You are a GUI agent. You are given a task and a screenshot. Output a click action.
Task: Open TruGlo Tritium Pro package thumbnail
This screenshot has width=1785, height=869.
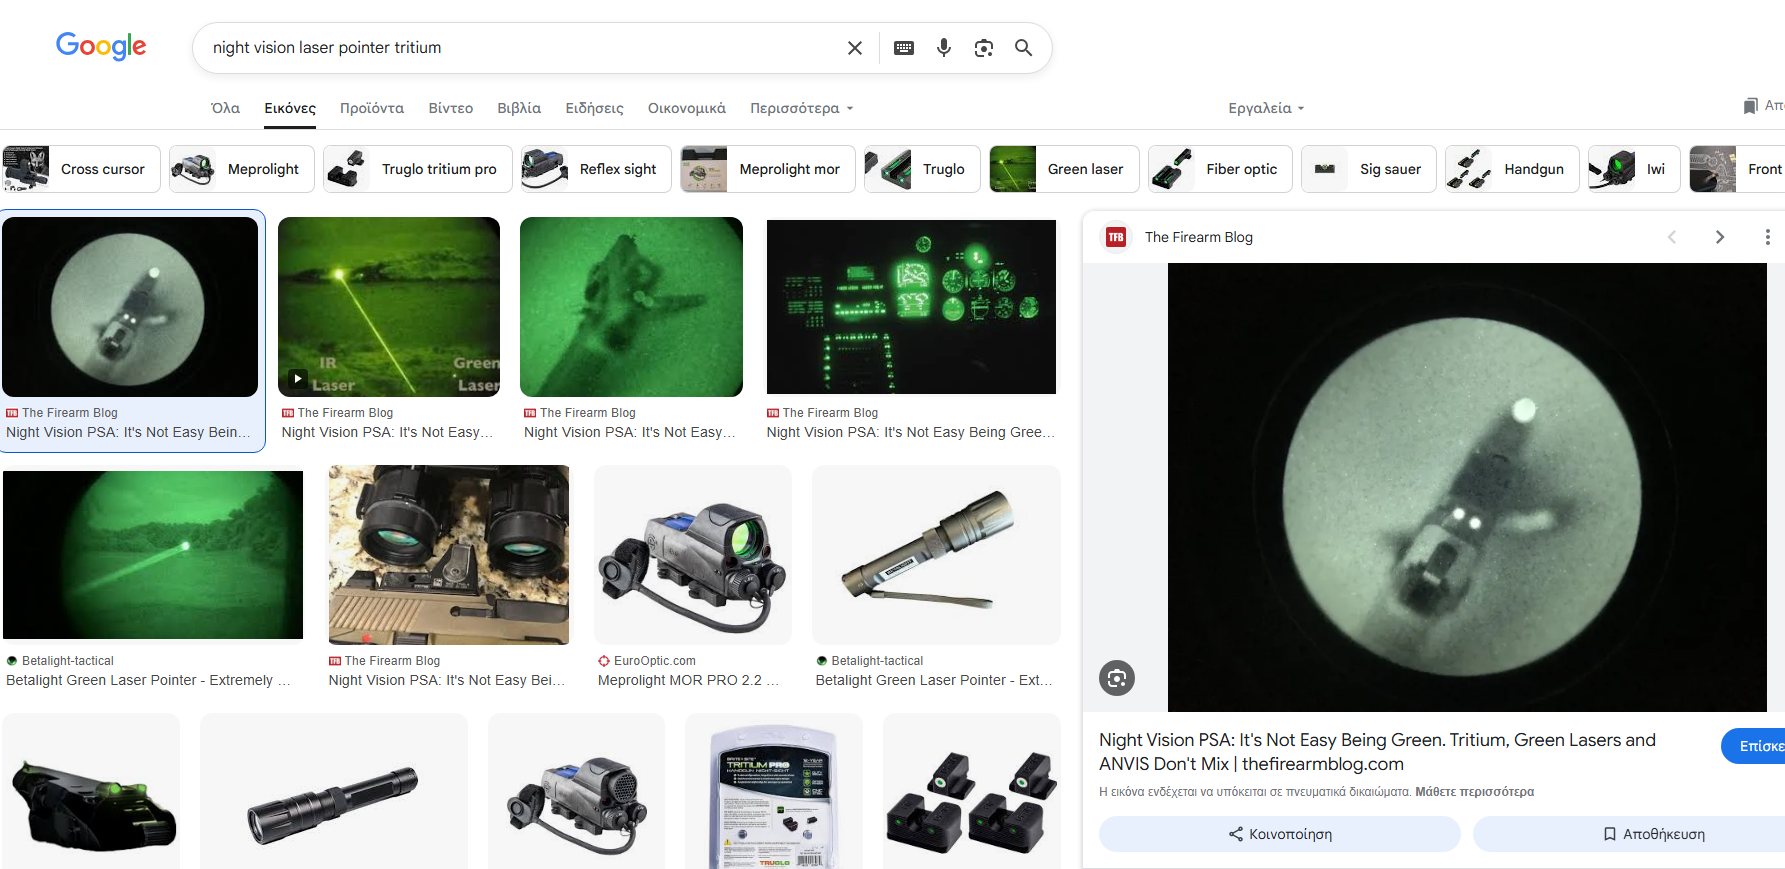click(x=773, y=792)
